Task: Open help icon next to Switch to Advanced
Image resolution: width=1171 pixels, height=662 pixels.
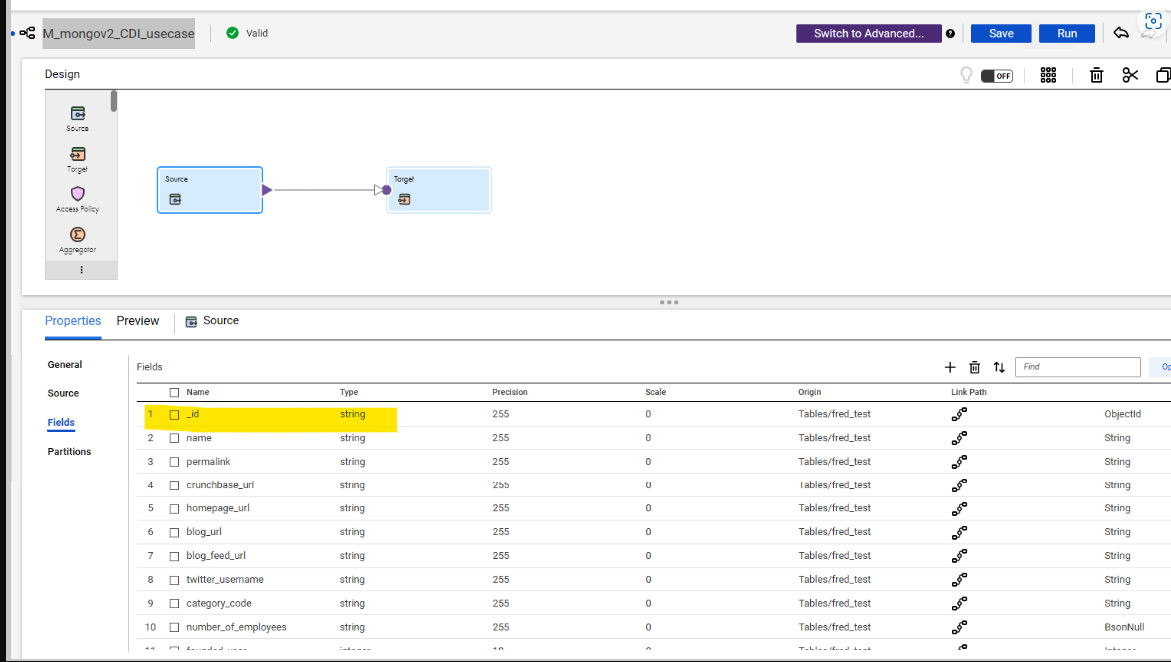Action: pos(950,34)
